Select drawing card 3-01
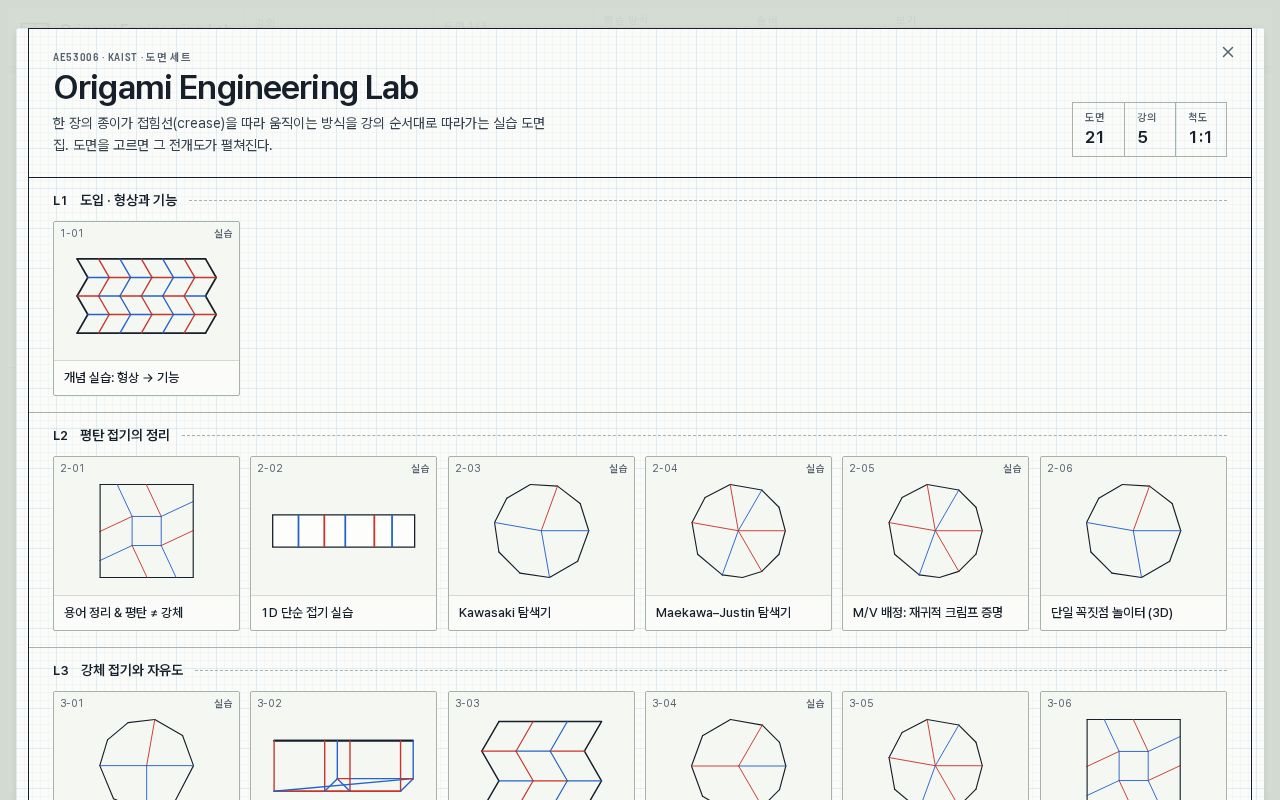The width and height of the screenshot is (1280, 800). [146, 745]
